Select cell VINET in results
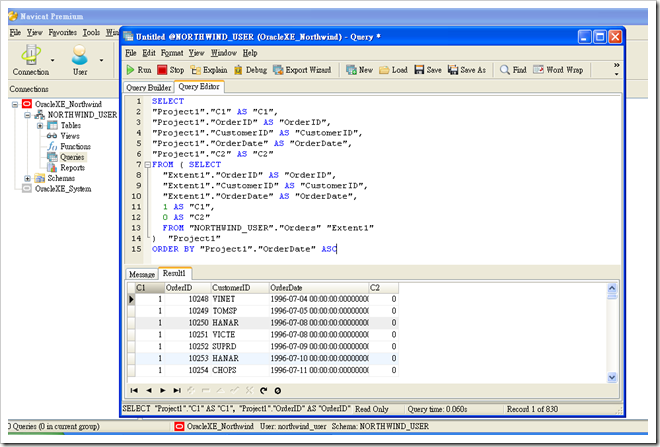Image resolution: width=660 pixels, height=447 pixels. point(240,299)
